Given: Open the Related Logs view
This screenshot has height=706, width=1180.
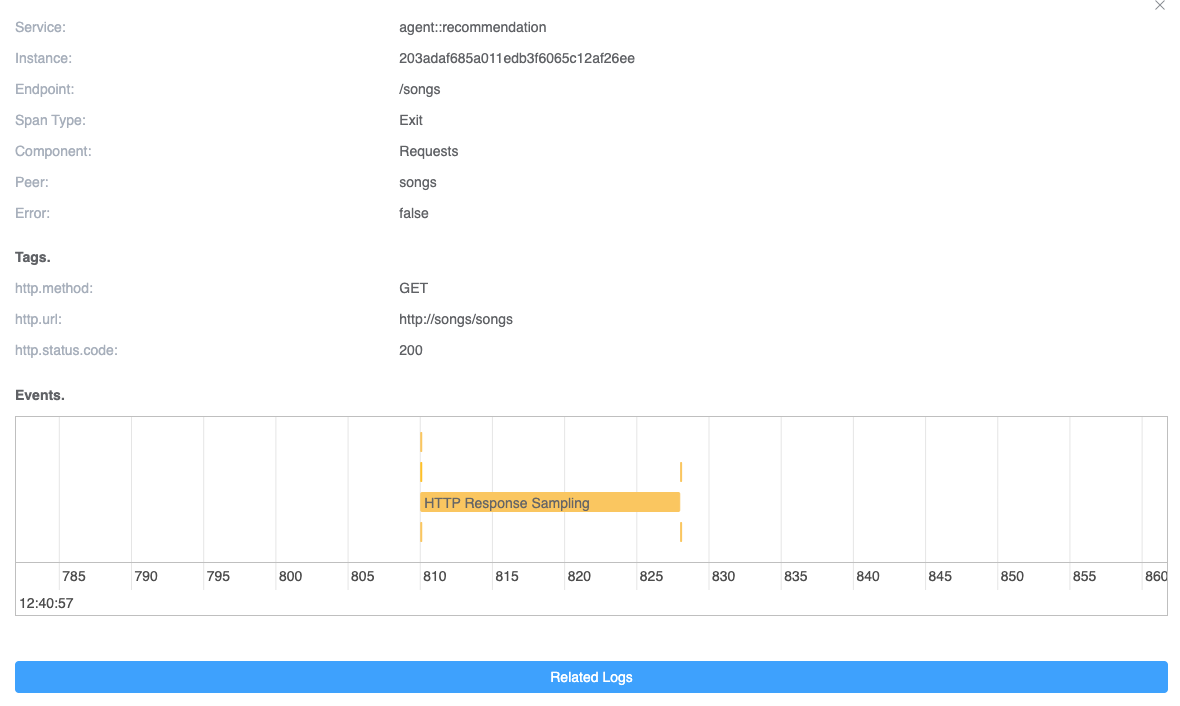Looking at the screenshot, I should [591, 677].
